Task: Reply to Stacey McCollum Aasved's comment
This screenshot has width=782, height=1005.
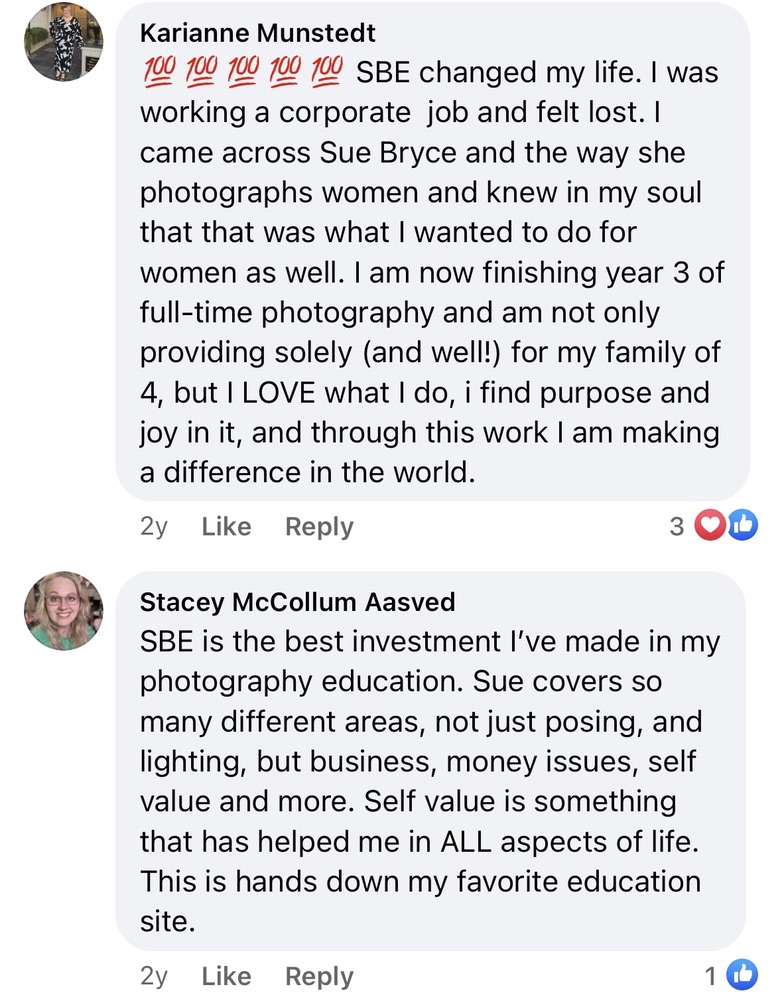Action: (319, 976)
